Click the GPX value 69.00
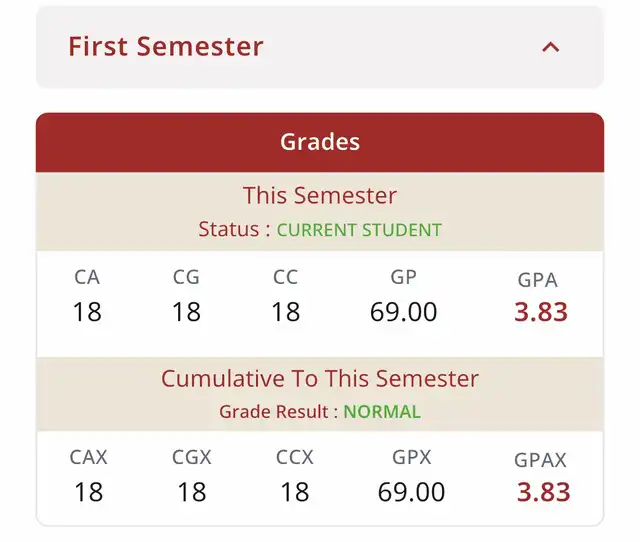 pyautogui.click(x=411, y=492)
